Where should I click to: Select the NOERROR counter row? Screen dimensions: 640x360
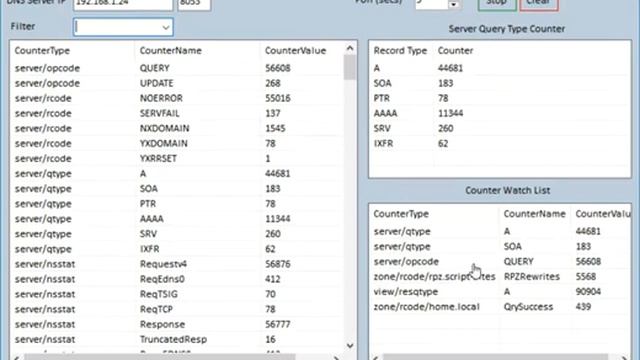pyautogui.click(x=177, y=98)
